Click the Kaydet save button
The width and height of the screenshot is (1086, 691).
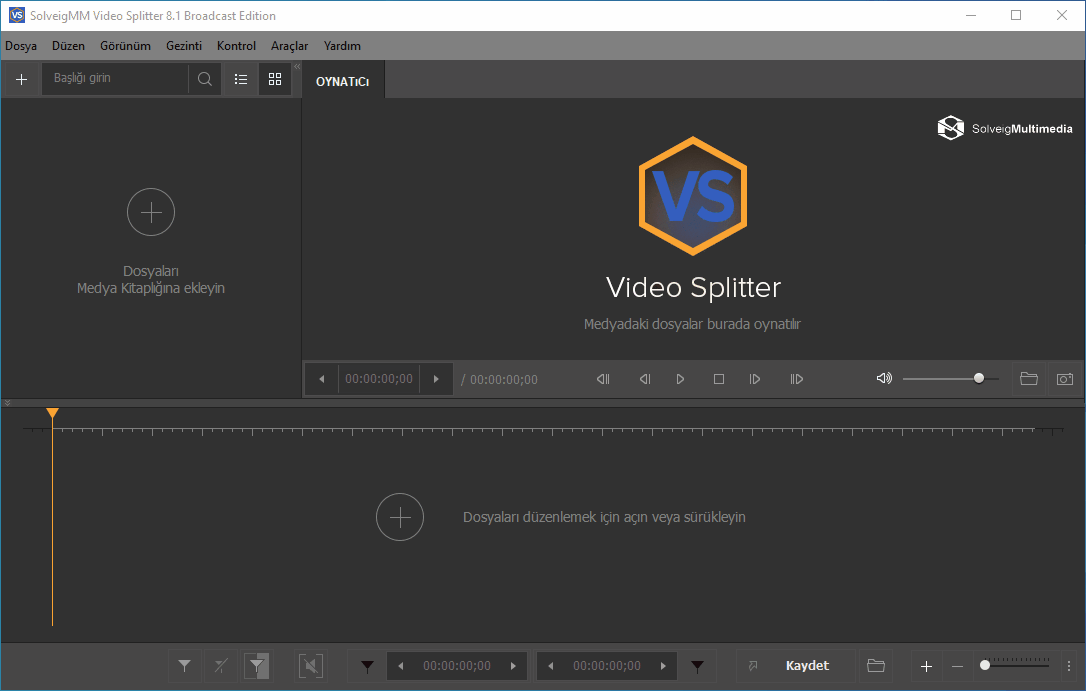pos(807,666)
